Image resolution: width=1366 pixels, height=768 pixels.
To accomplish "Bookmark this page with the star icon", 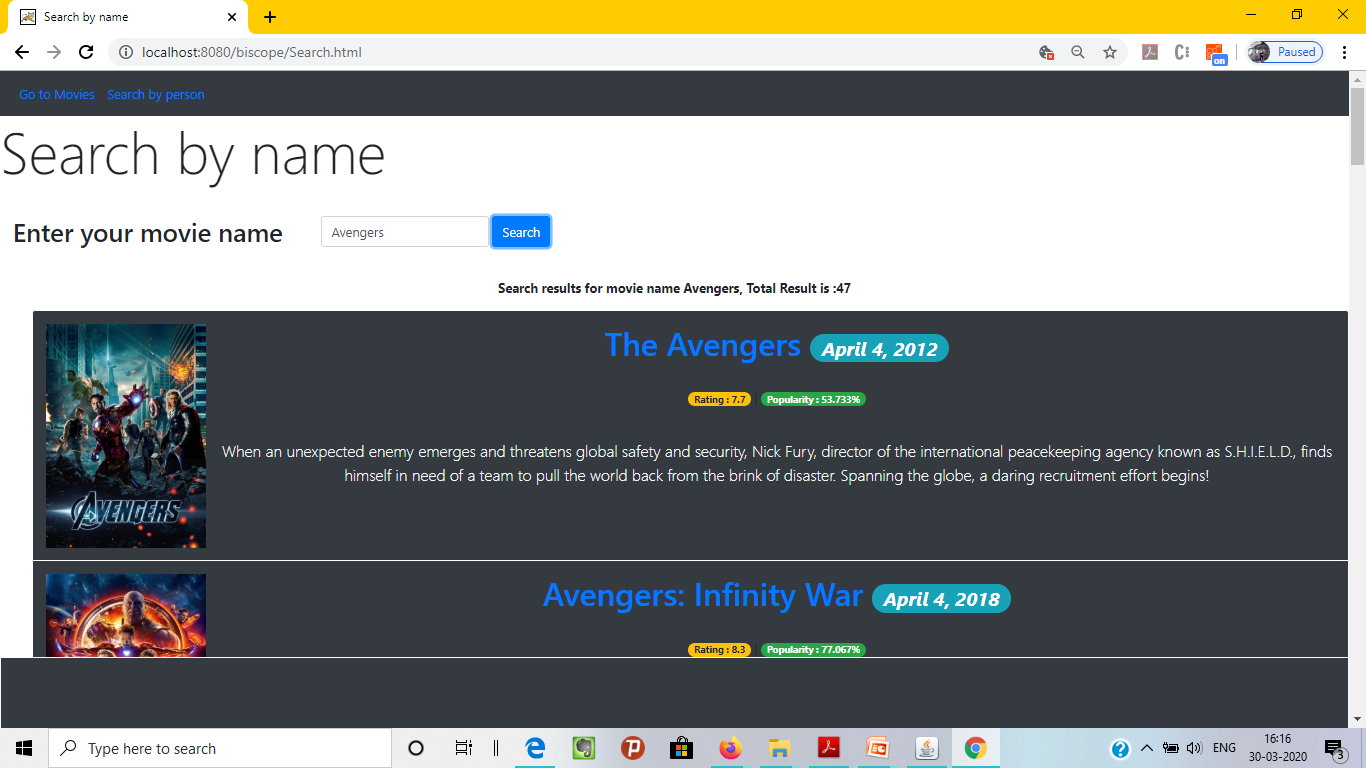I will pyautogui.click(x=1110, y=52).
